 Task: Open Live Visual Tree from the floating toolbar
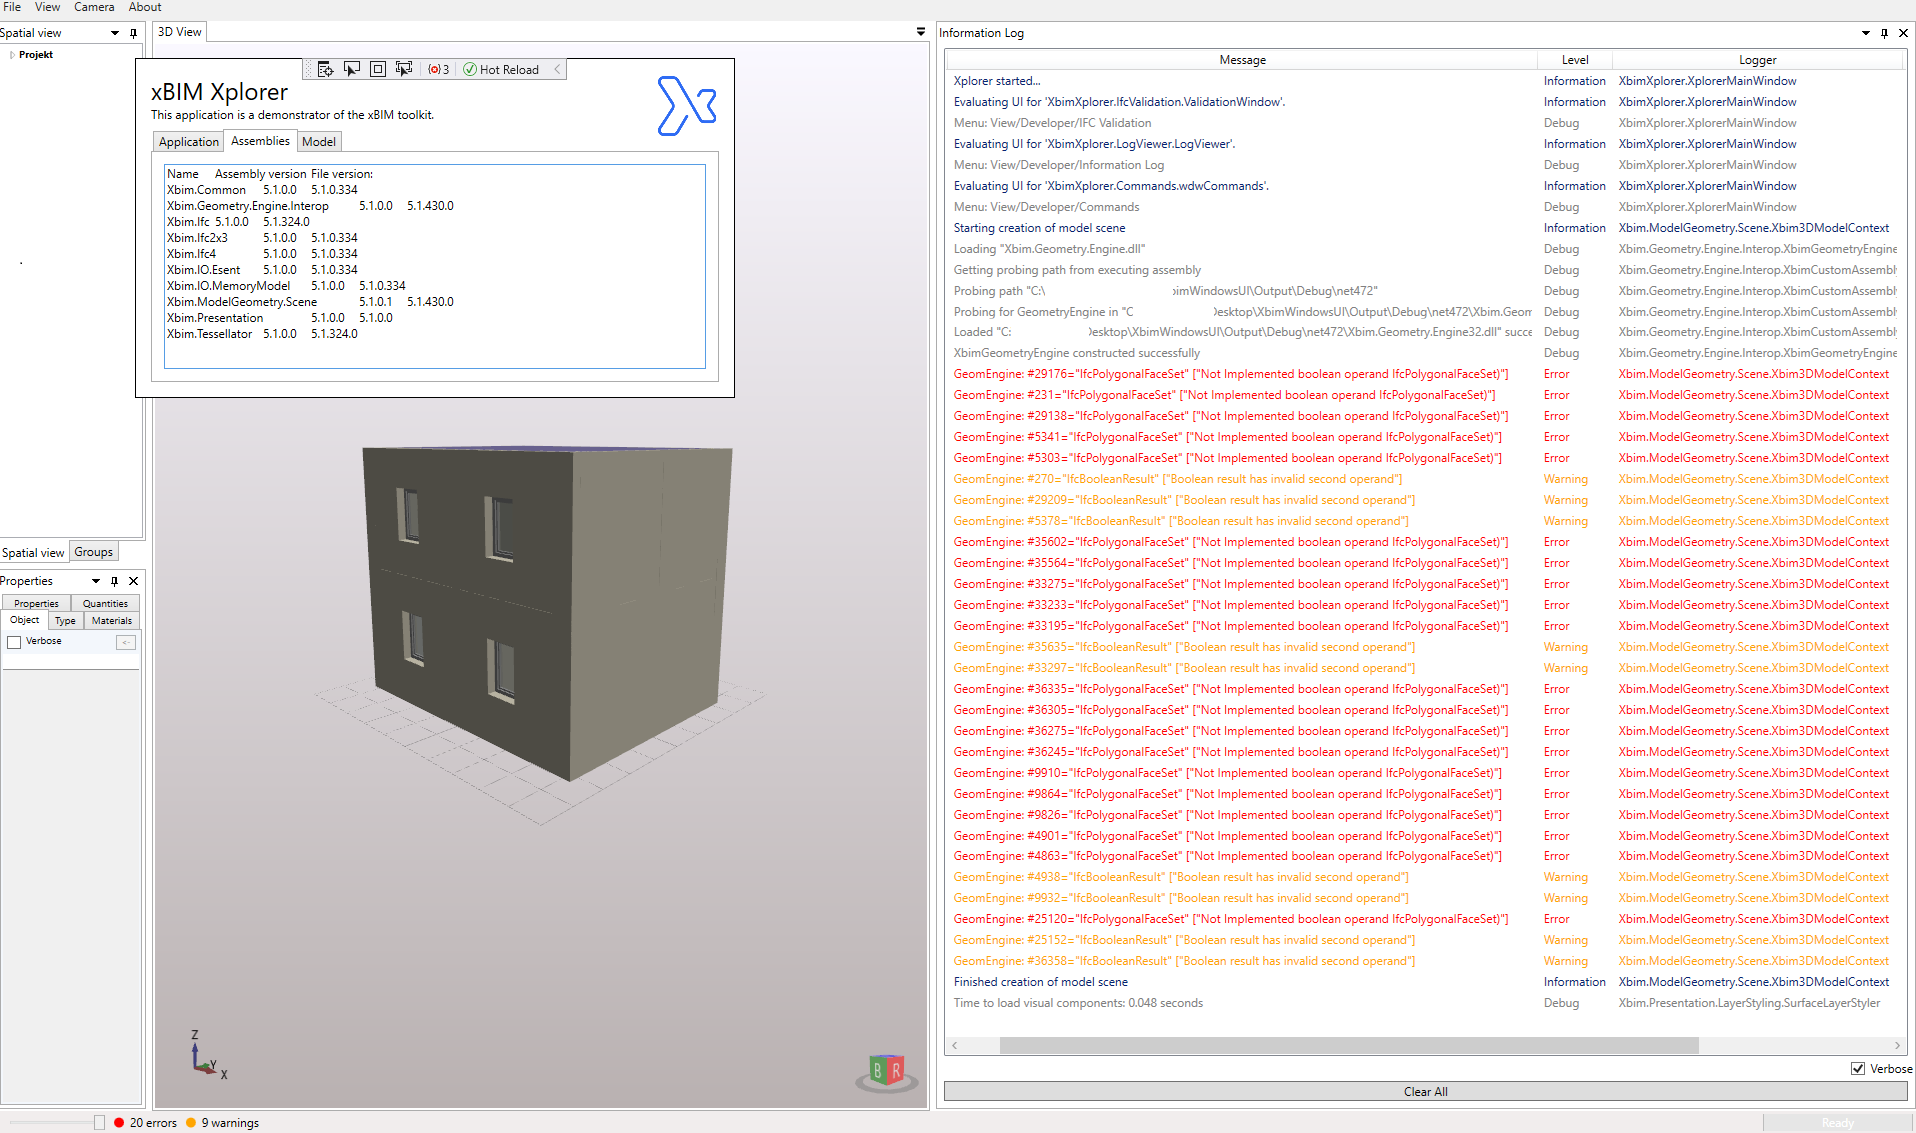(325, 68)
